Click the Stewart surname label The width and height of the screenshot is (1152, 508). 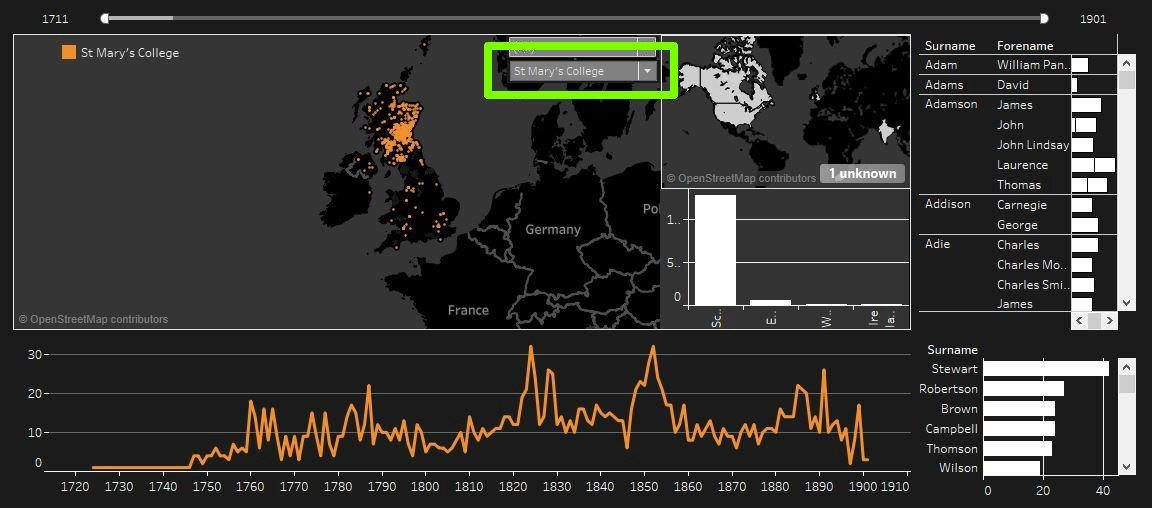[x=954, y=369]
